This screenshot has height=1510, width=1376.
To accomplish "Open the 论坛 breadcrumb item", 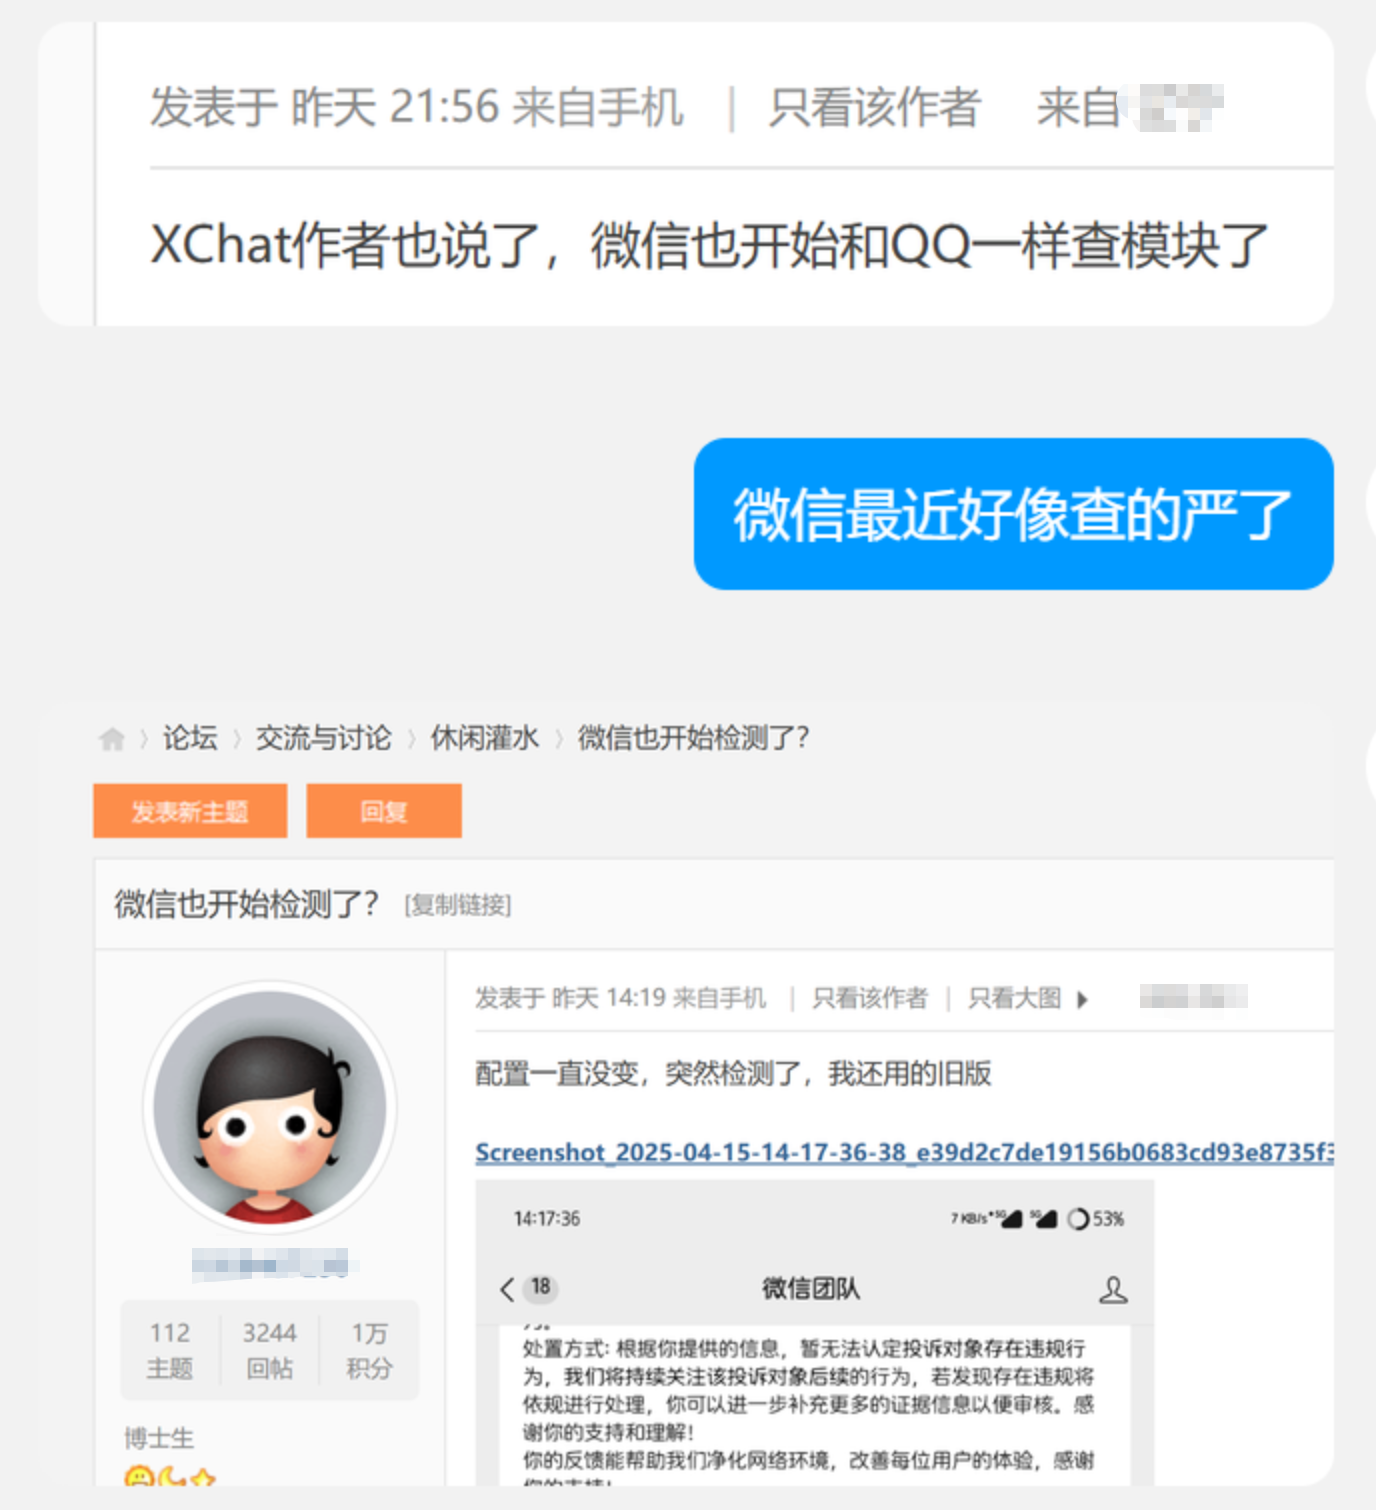I will pyautogui.click(x=190, y=738).
